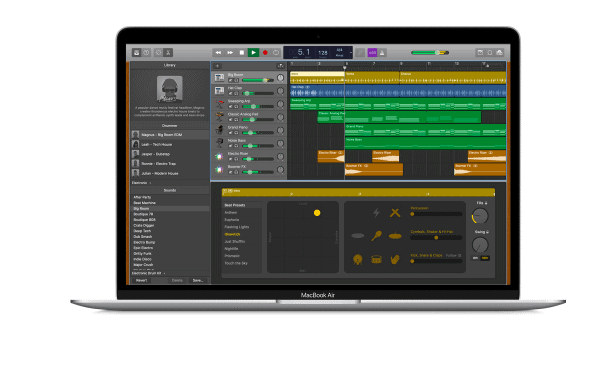
Task: Select drummer Ronnie - Electro Trap
Action: 170,164
